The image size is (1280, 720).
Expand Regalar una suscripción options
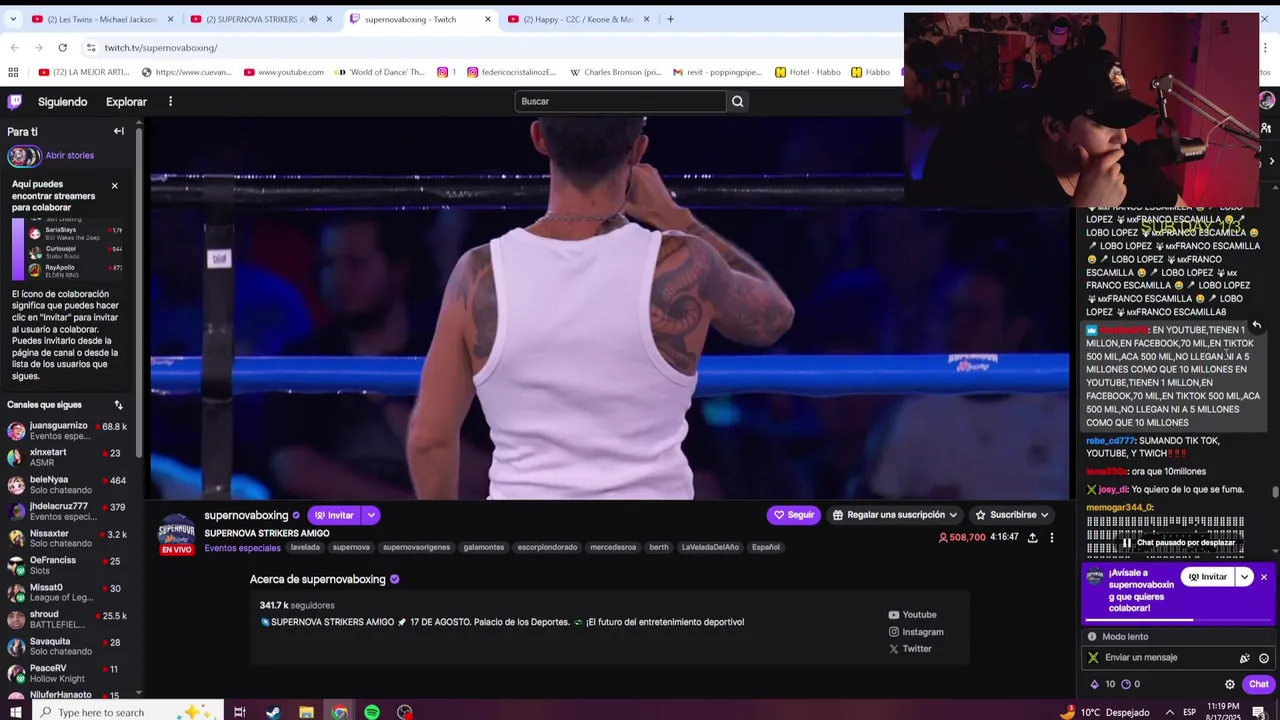953,515
